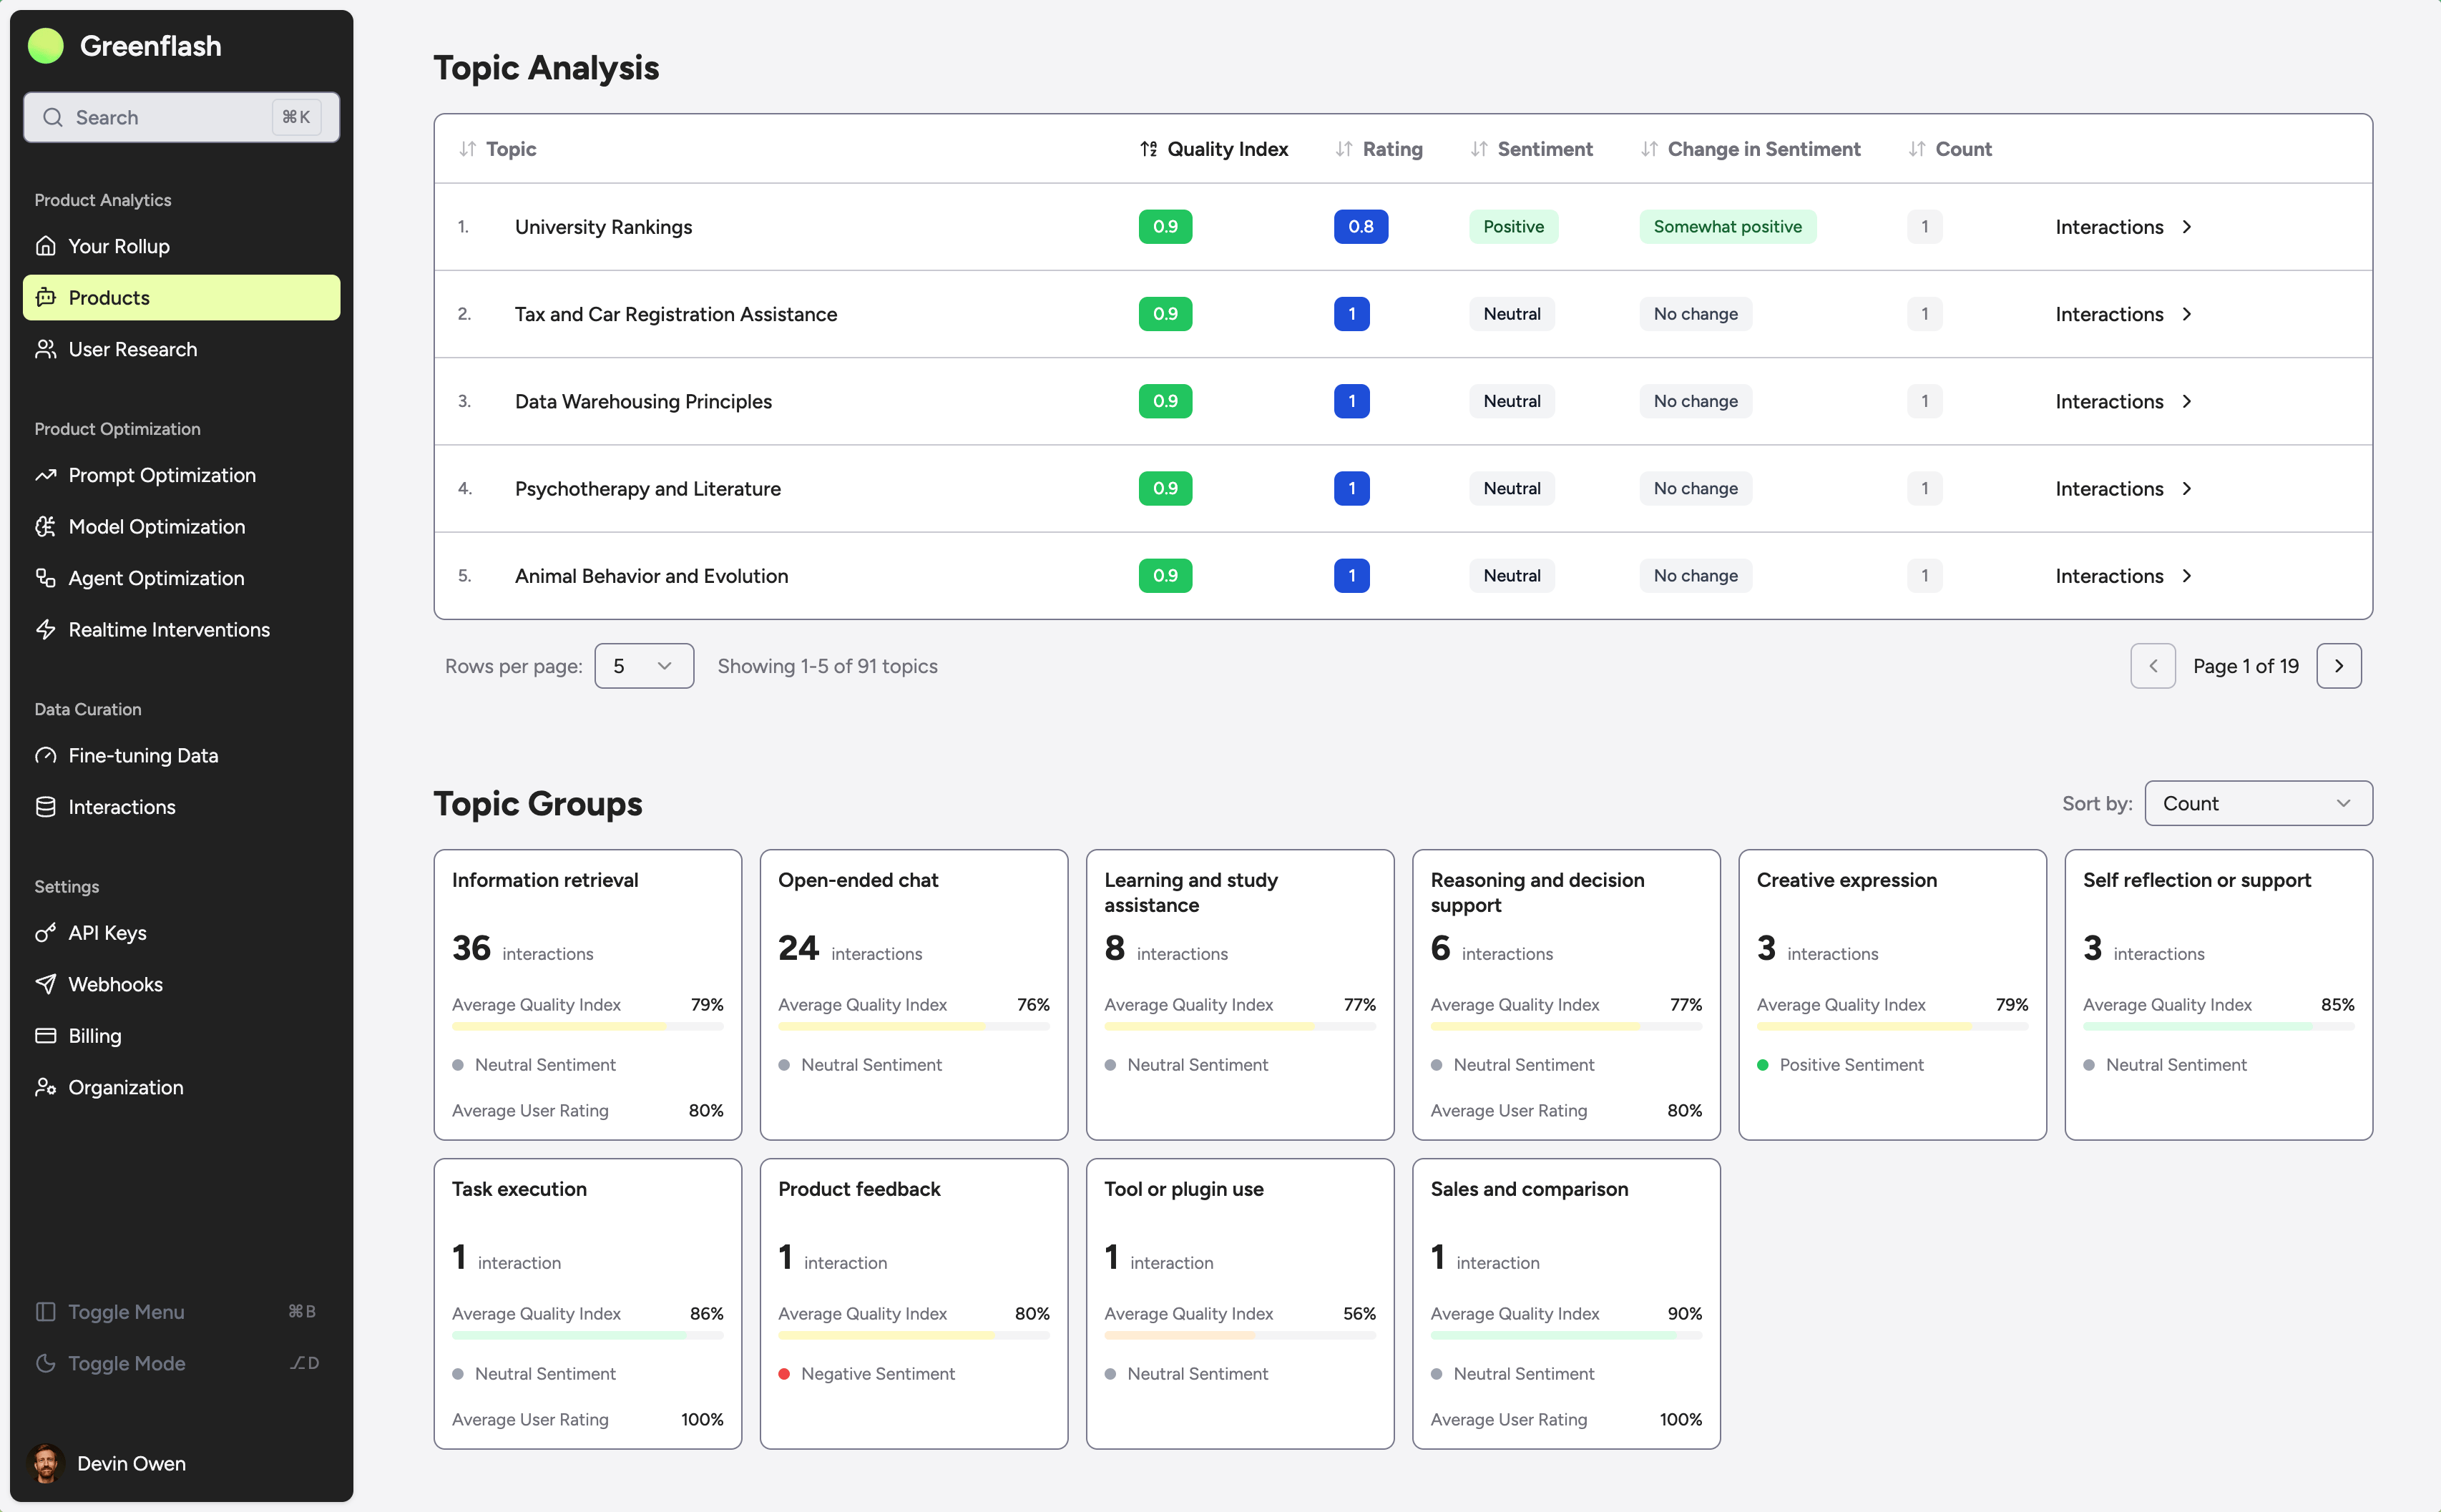Click the Your Rollup home icon
The height and width of the screenshot is (1512, 2441).
tap(45, 246)
